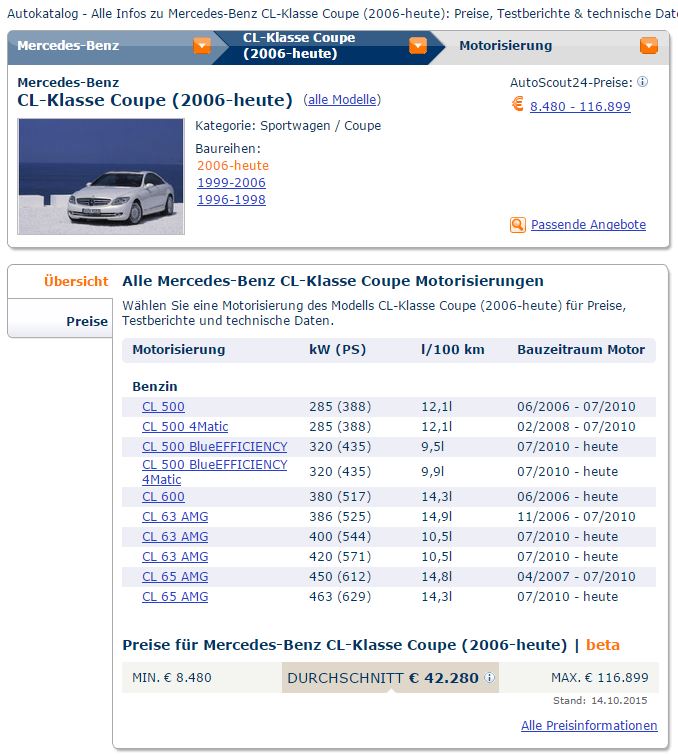Select the 1999-2006 Baureihe link

[x=231, y=183]
